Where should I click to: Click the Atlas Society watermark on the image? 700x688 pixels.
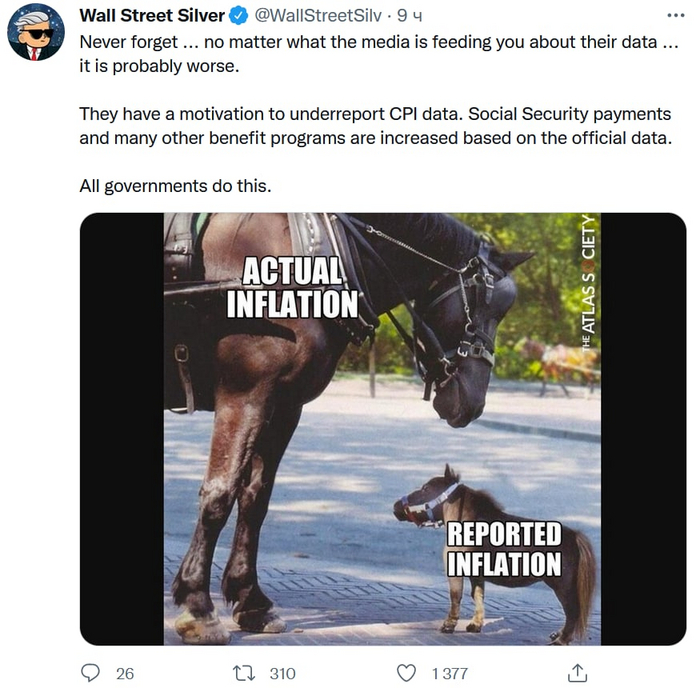tap(589, 282)
